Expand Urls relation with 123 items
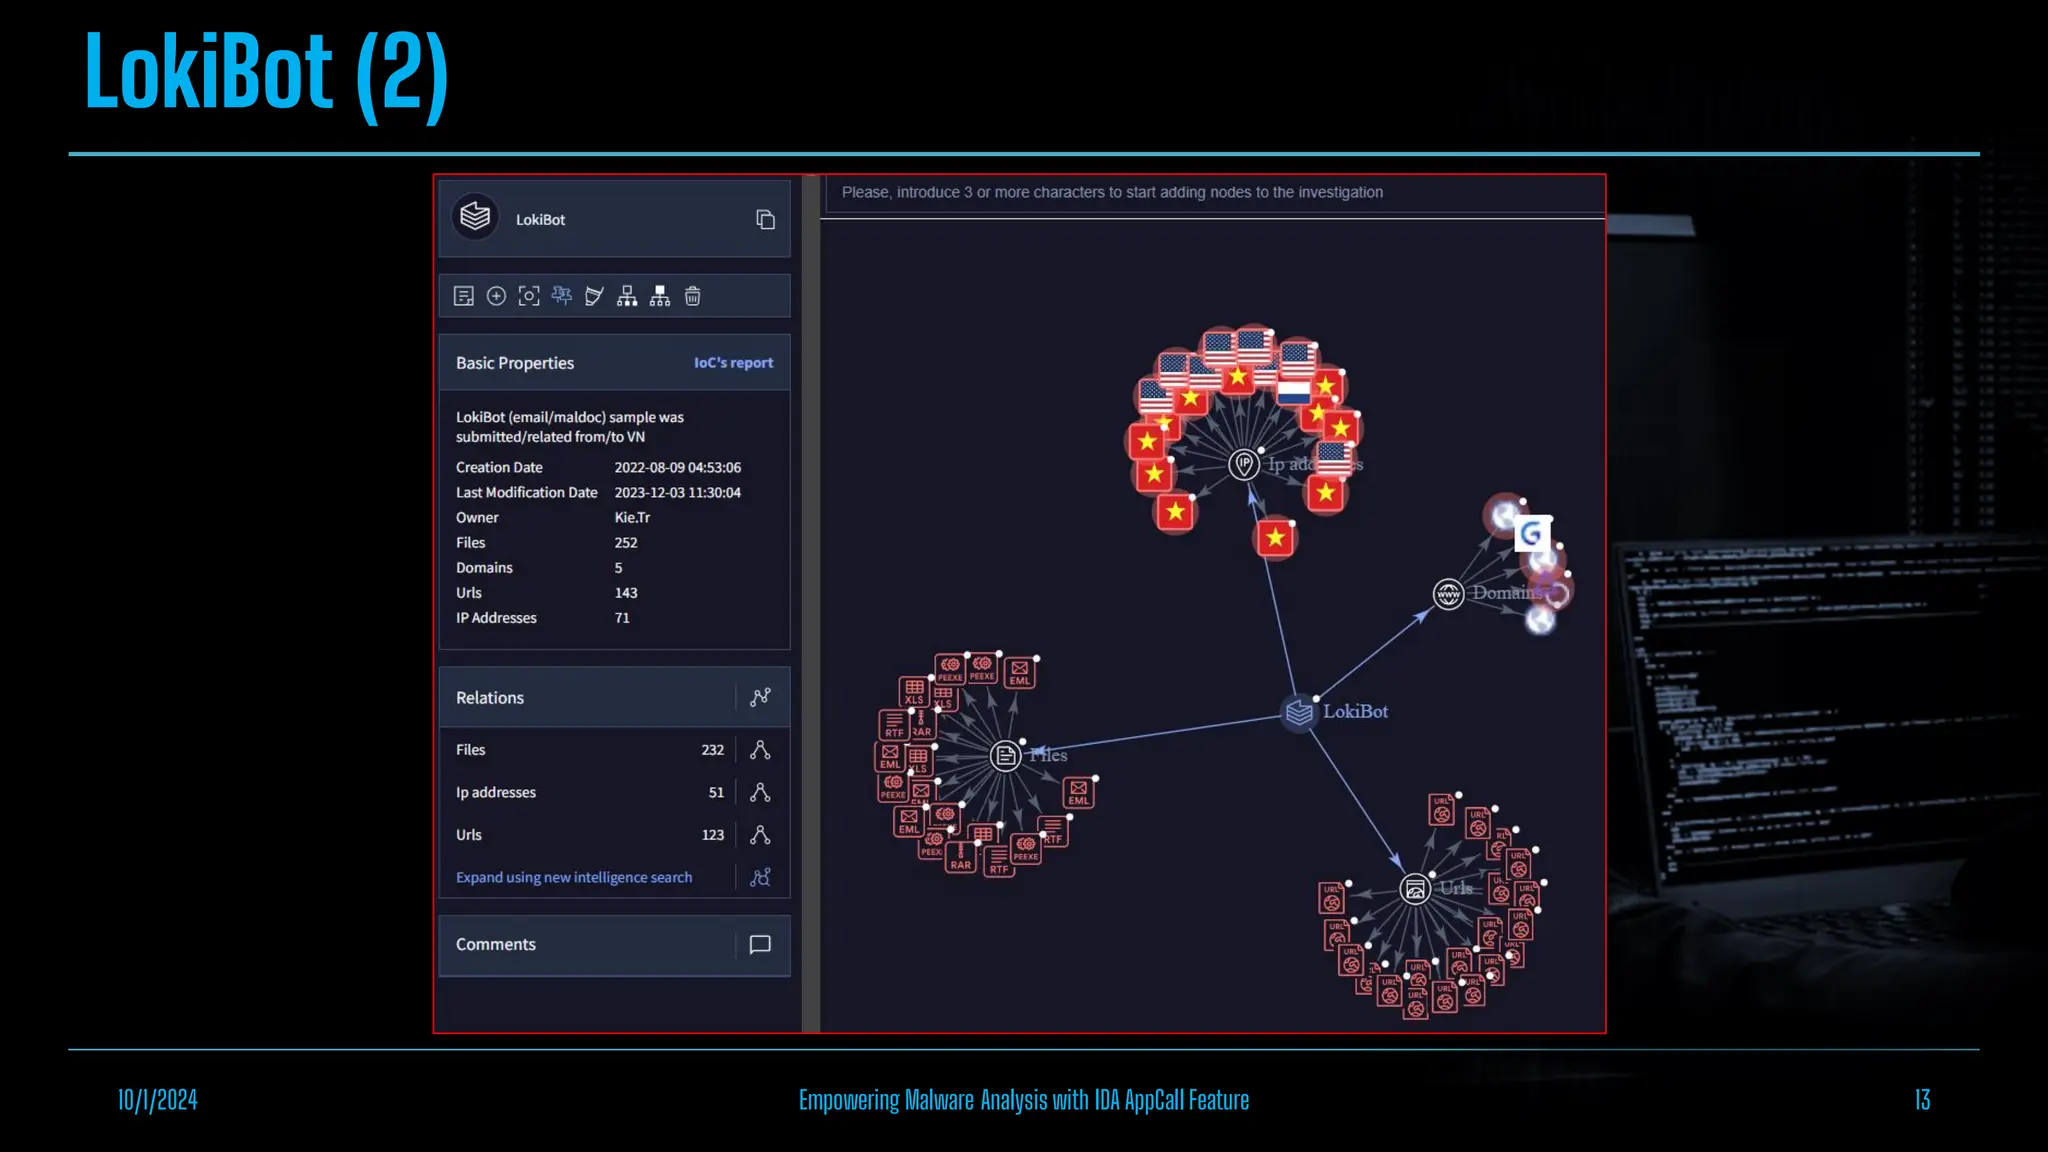 click(x=760, y=835)
